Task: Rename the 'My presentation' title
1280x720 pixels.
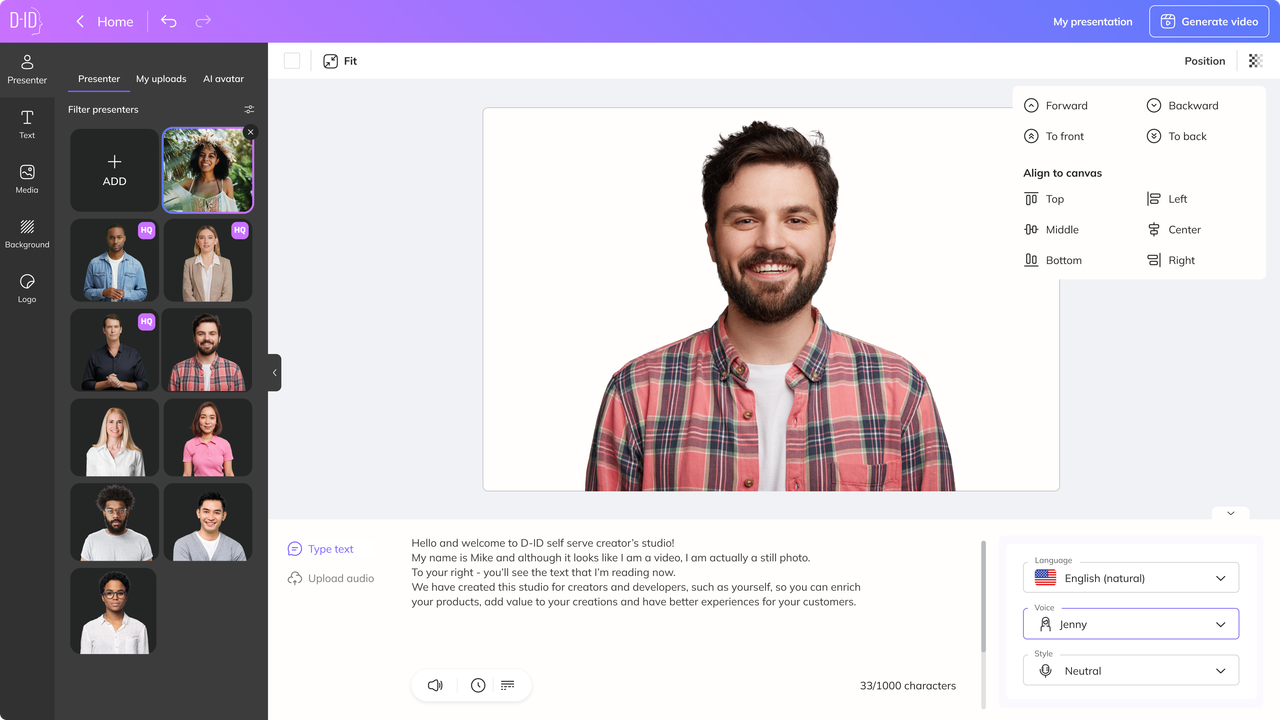Action: (x=1093, y=21)
